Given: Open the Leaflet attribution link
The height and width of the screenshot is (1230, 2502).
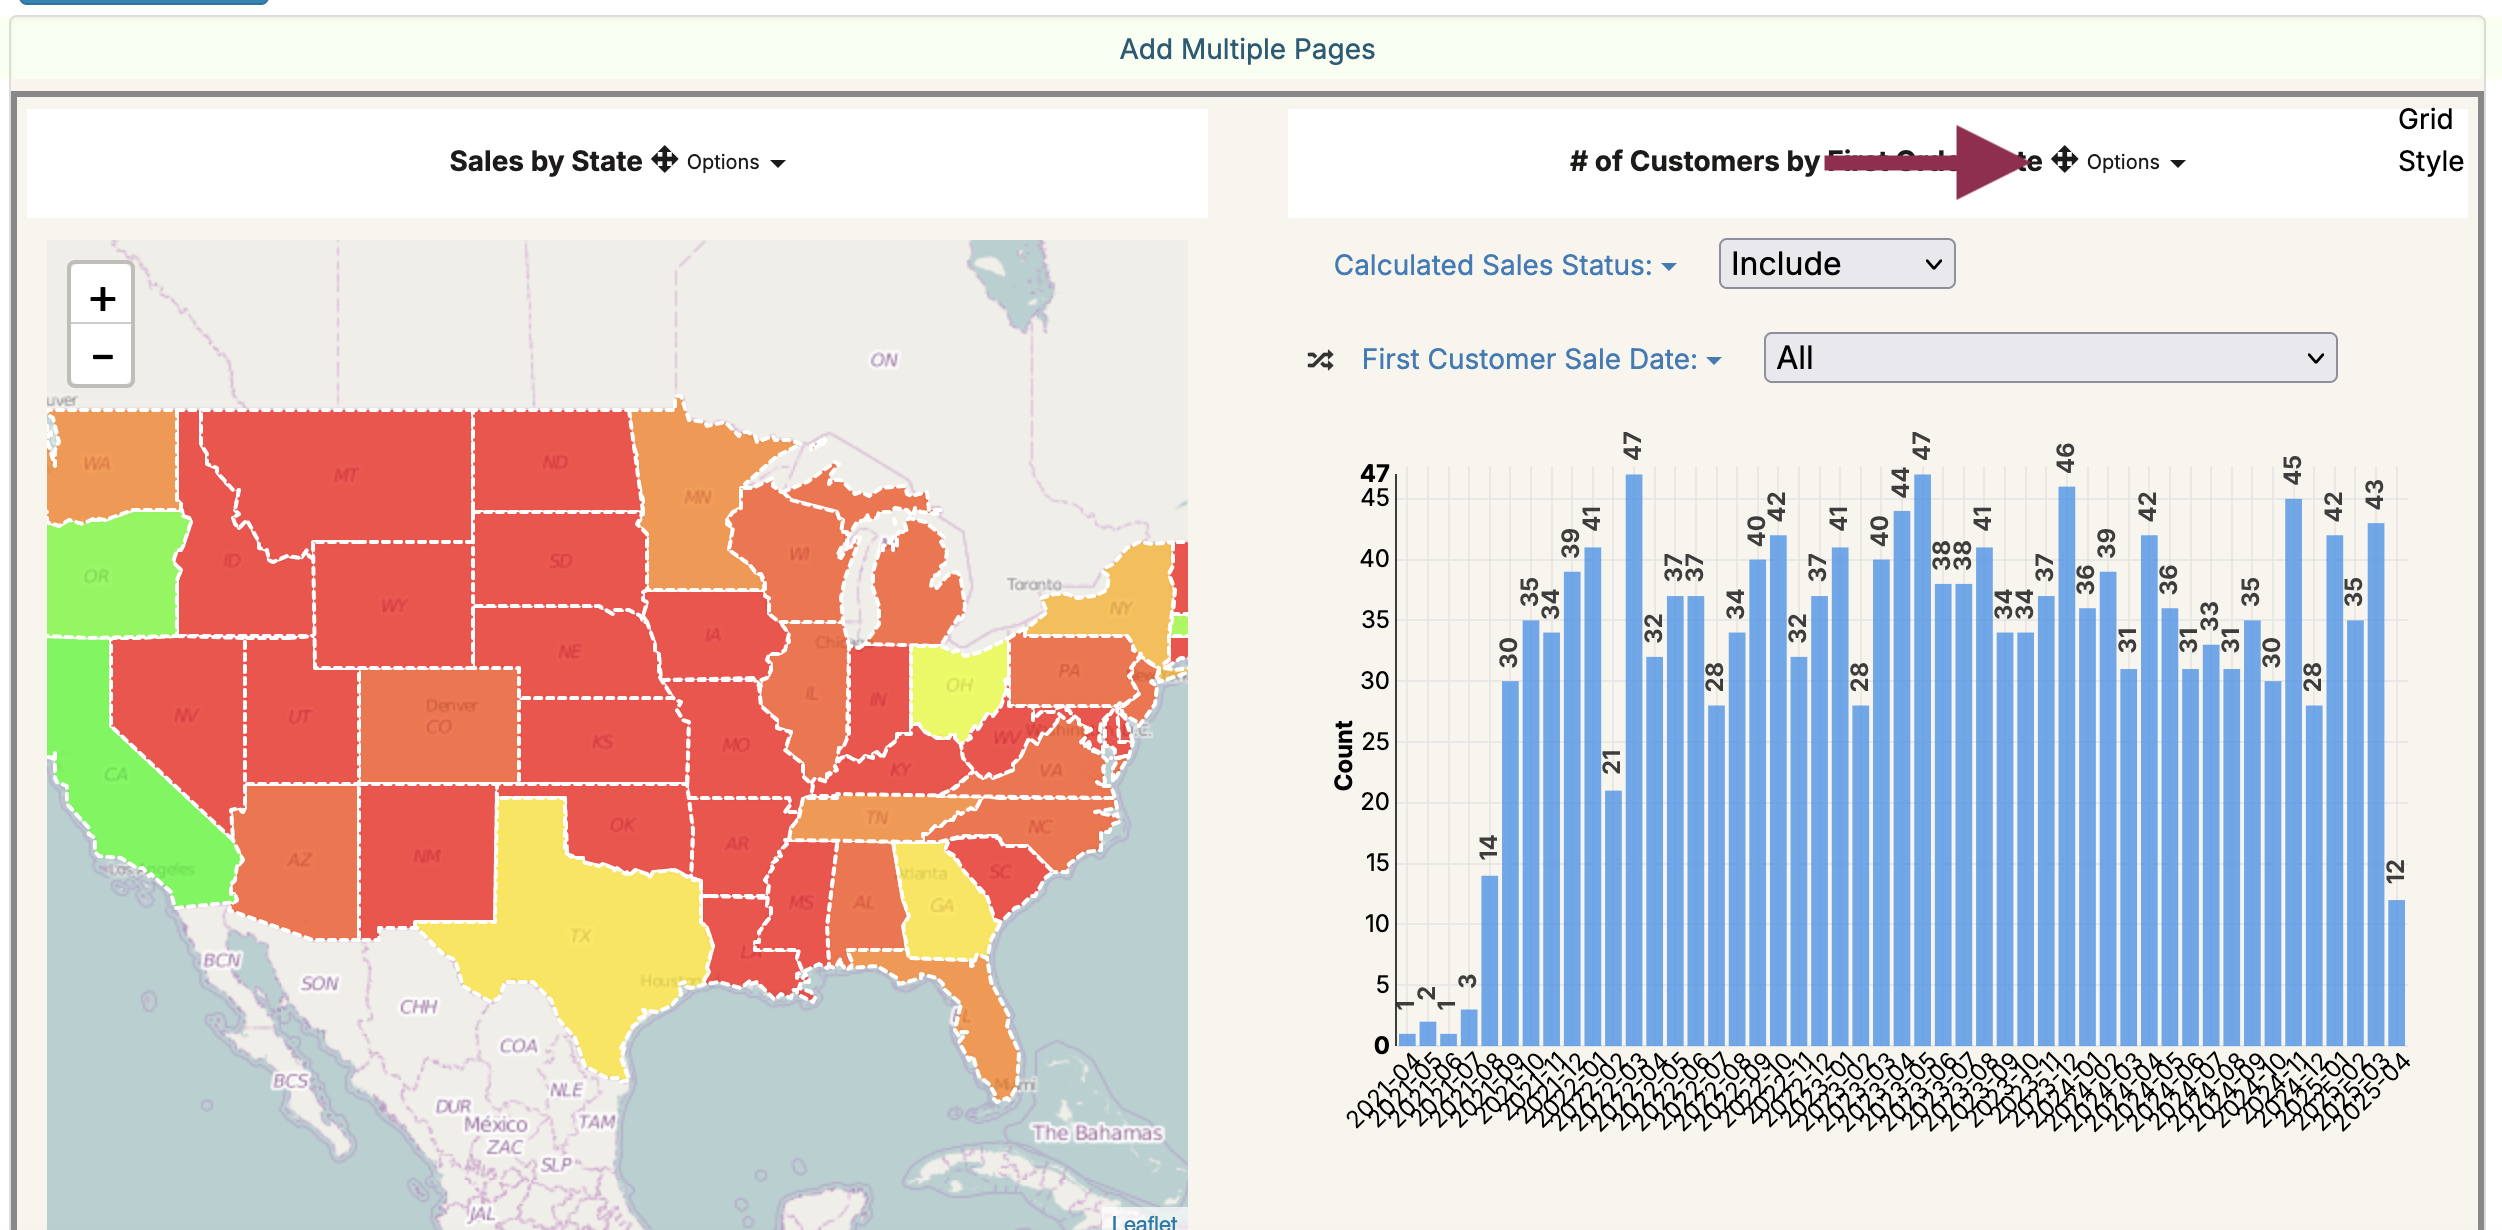Looking at the screenshot, I should pos(1145,1221).
